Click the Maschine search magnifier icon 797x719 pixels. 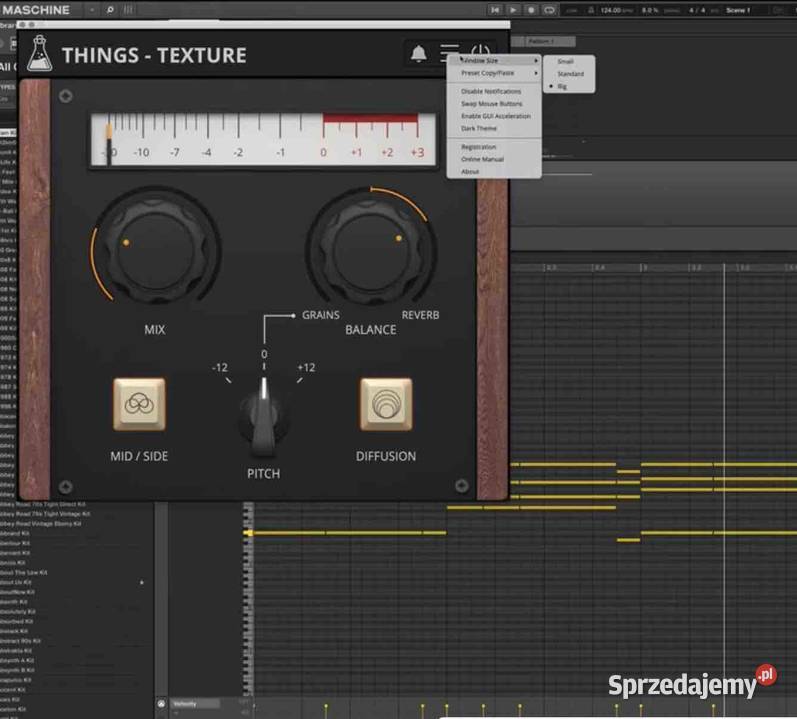[x=110, y=10]
